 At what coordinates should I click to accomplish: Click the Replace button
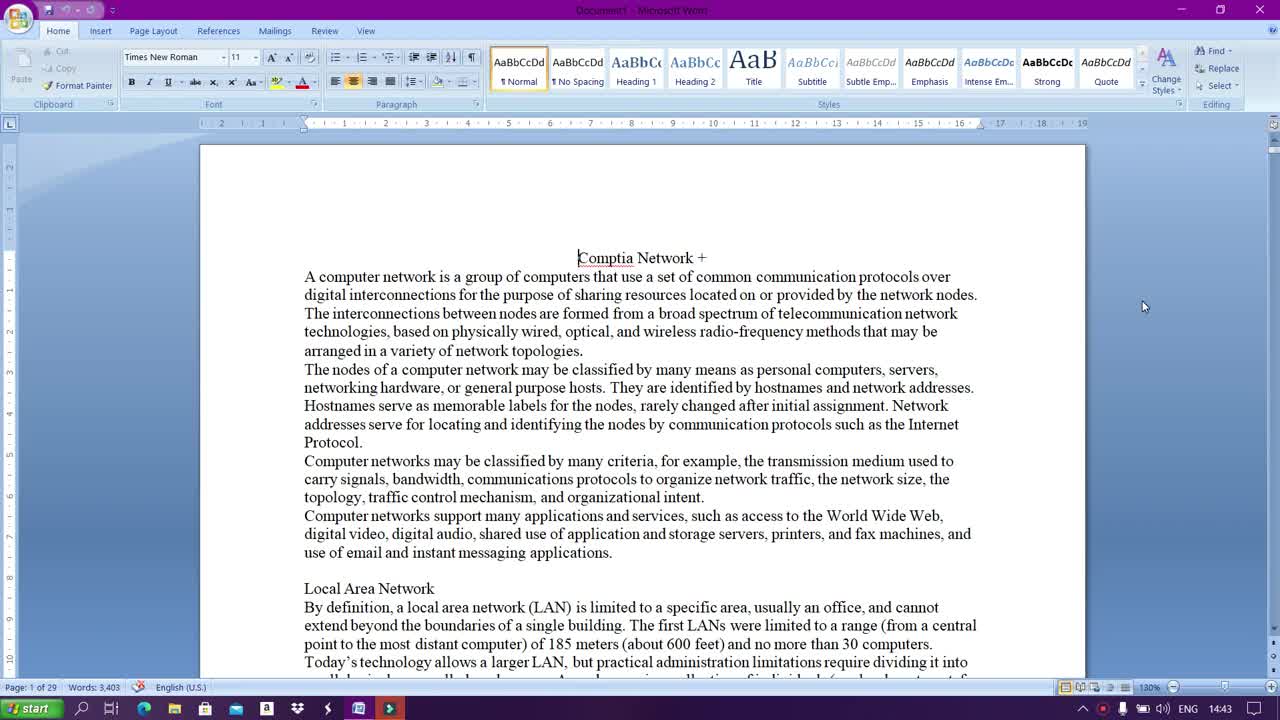pos(1217,68)
